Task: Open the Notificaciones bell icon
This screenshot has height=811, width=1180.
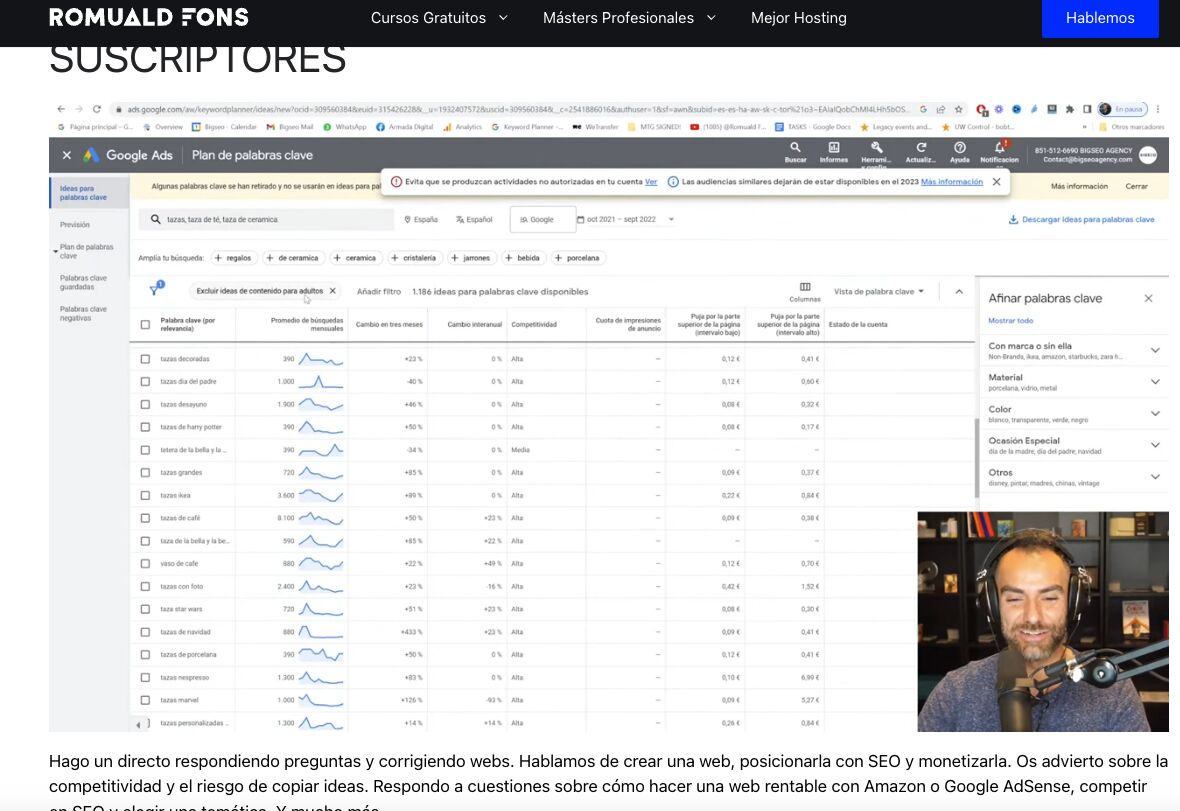Action: tap(999, 148)
